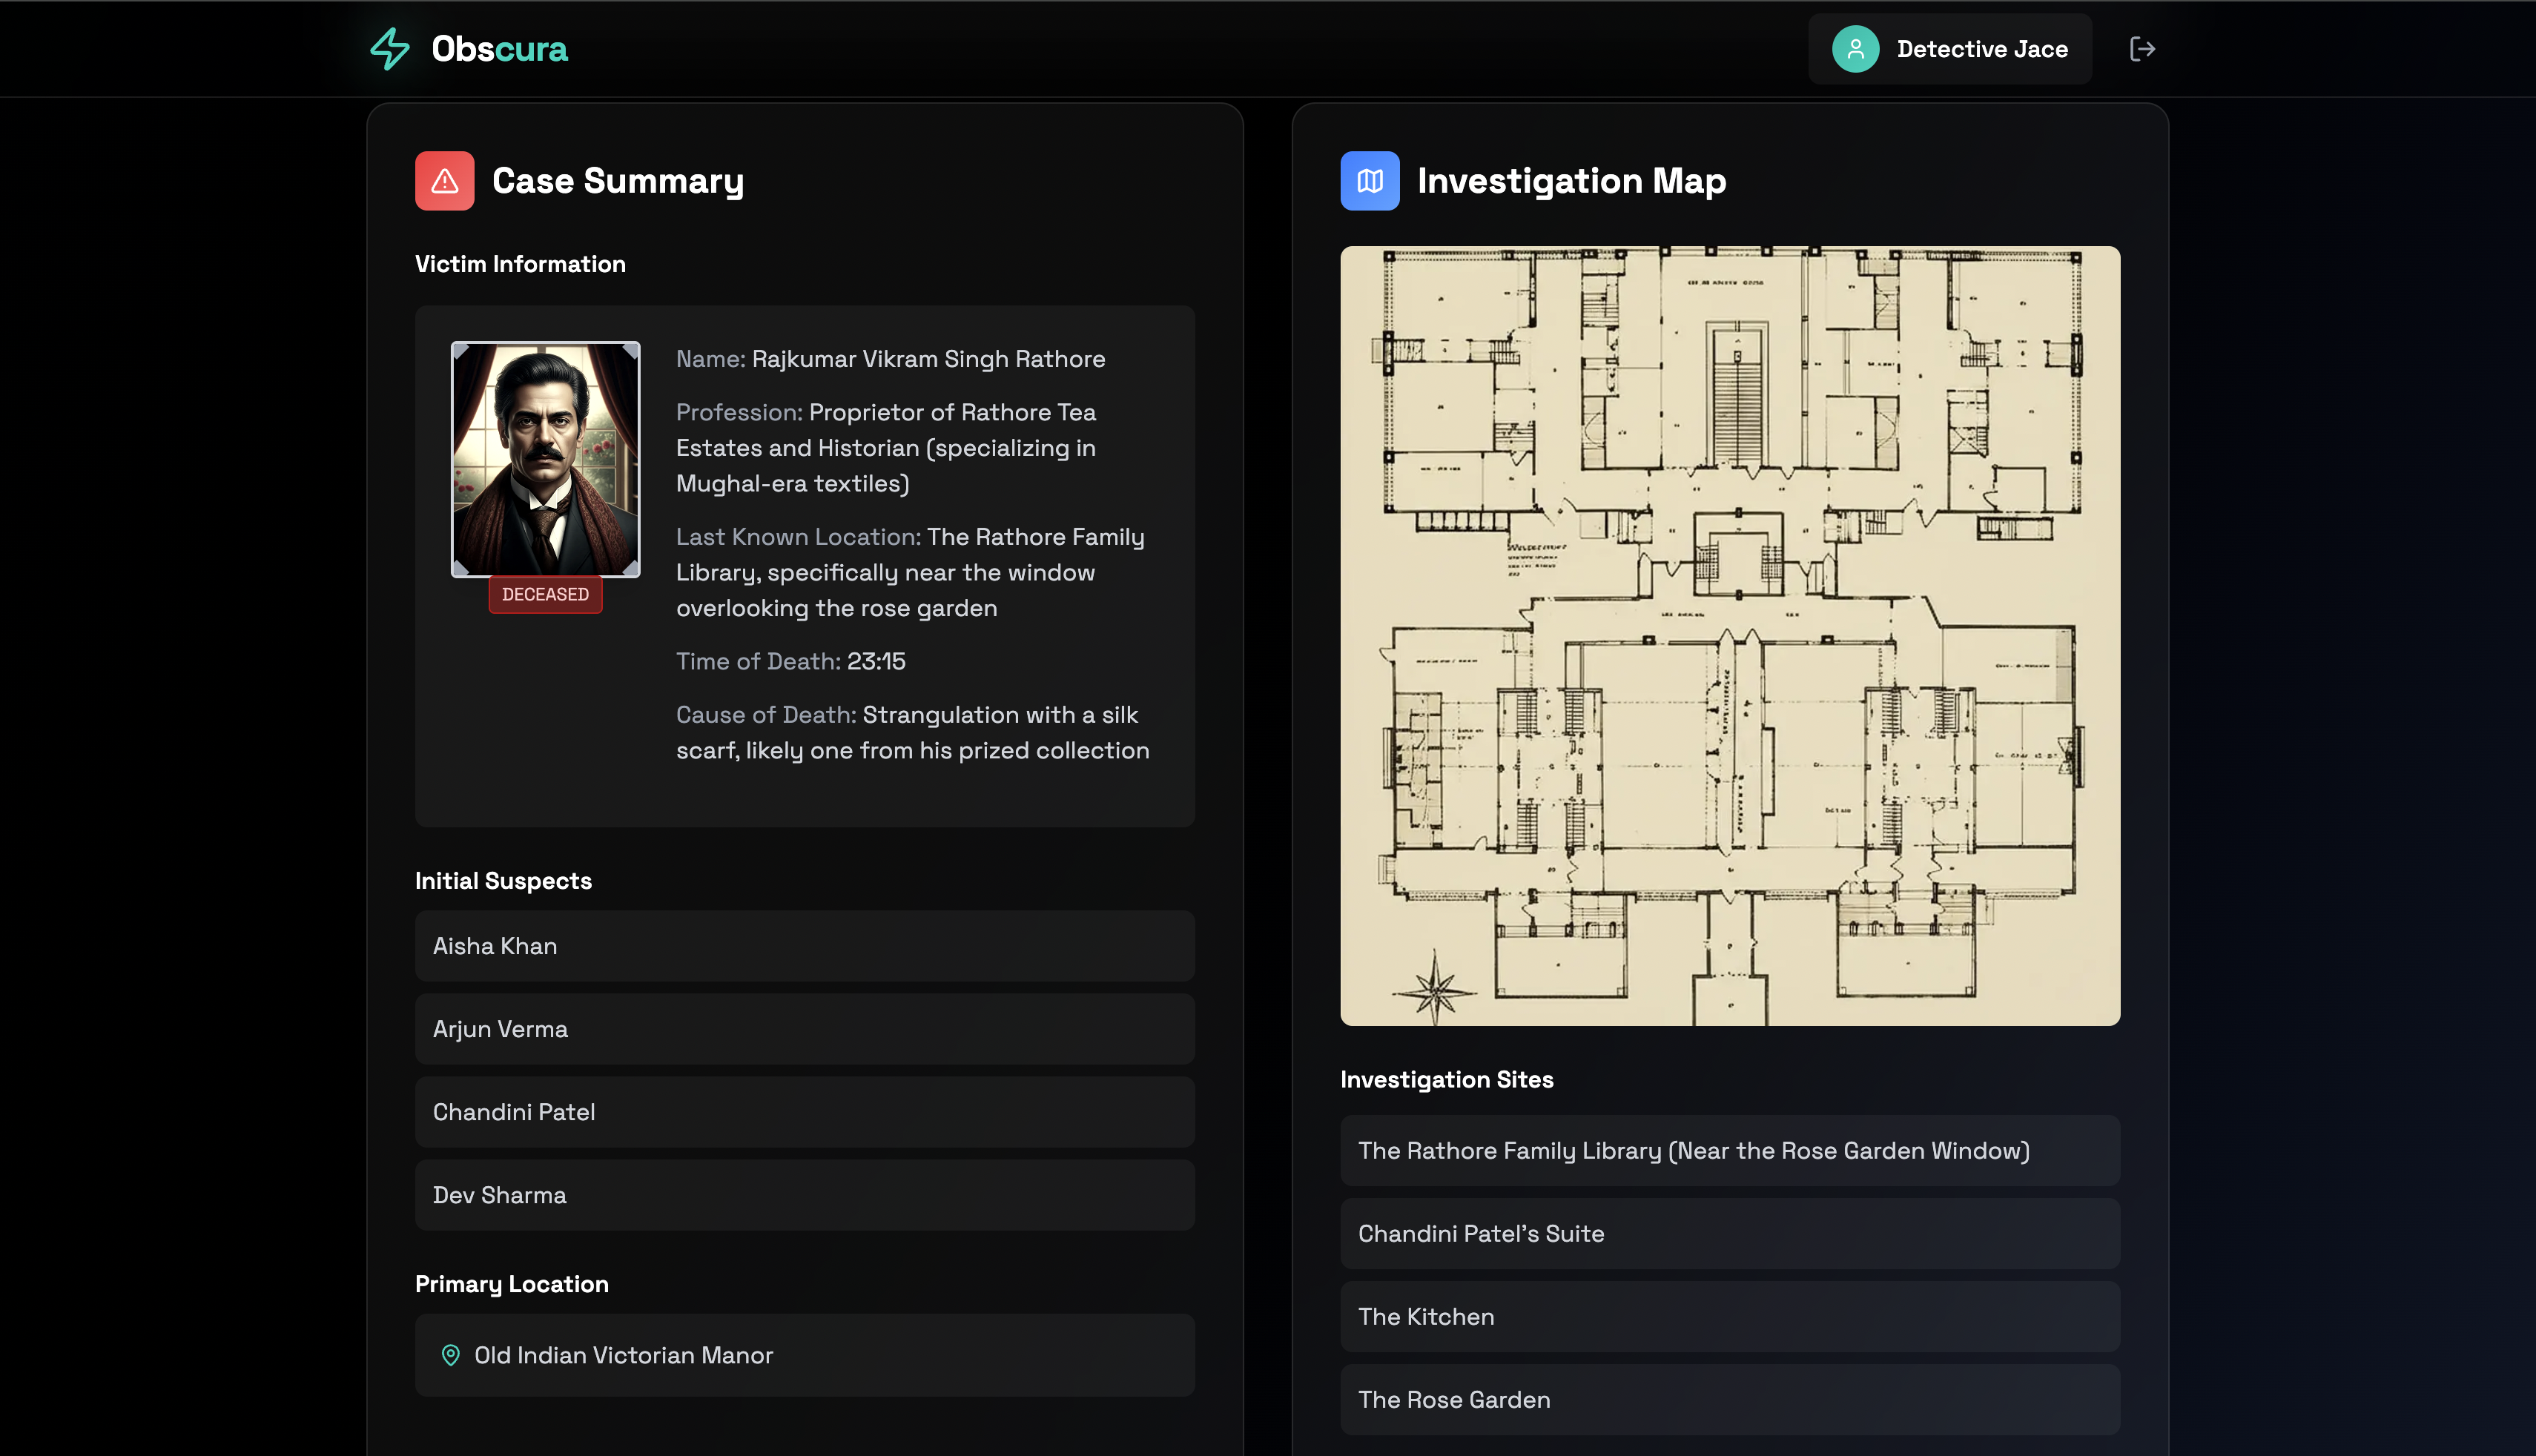The height and width of the screenshot is (1456, 2536).
Task: Click the red Case Summary warning icon
Action: [444, 181]
